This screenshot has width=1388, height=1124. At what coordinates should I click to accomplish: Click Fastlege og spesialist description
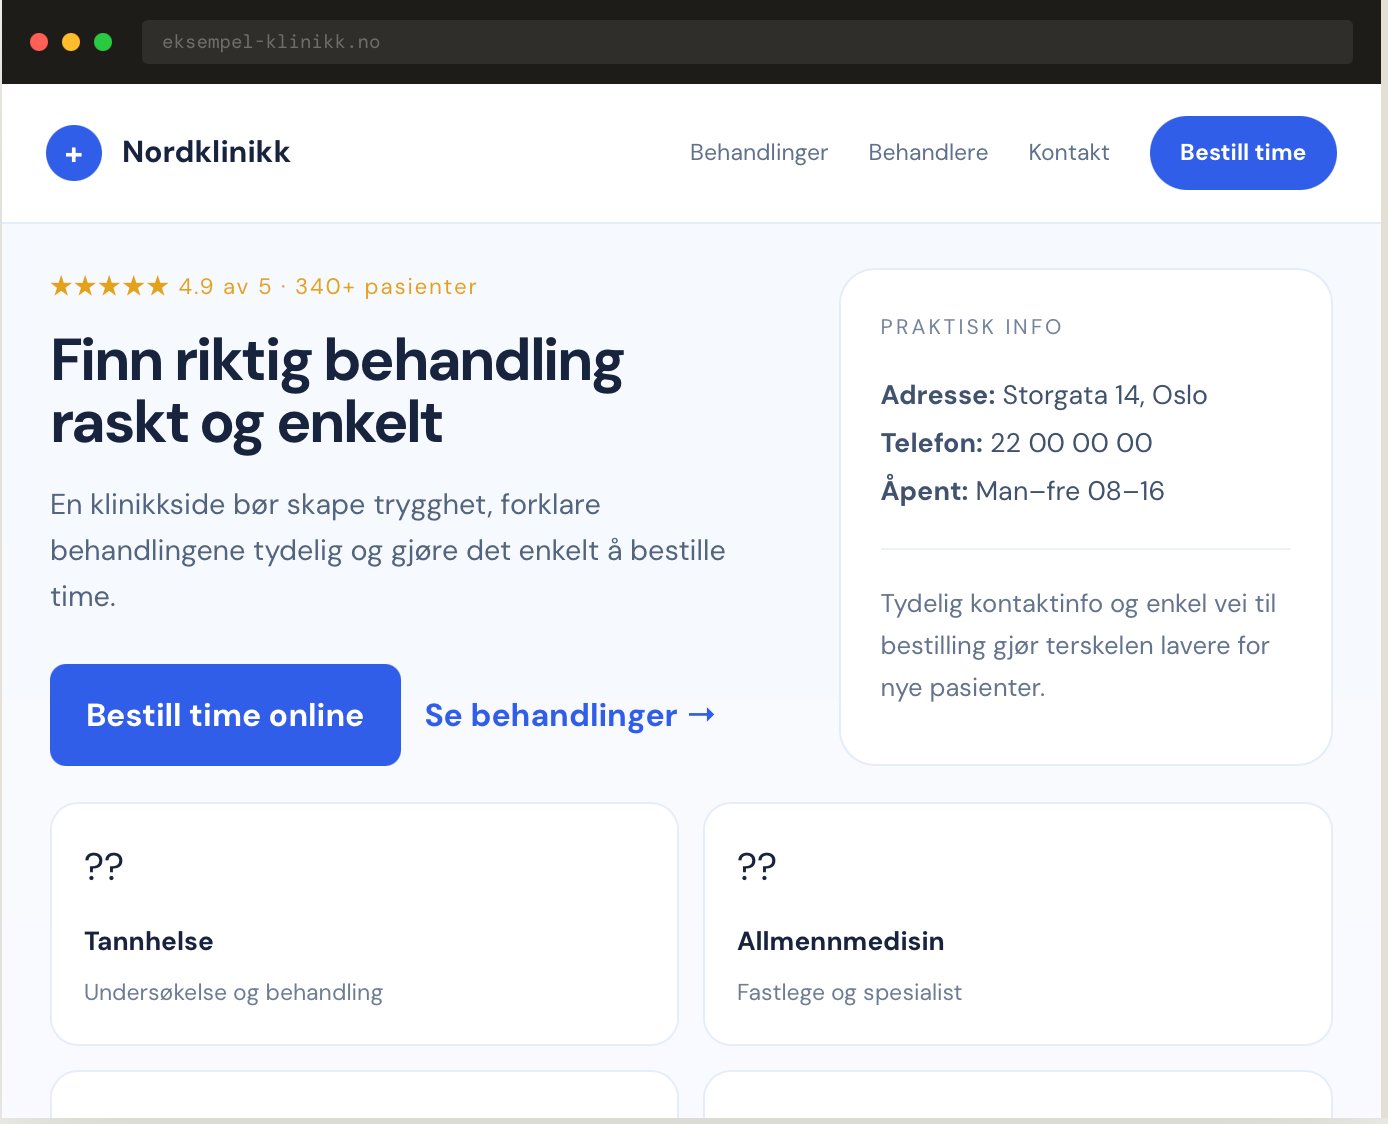[849, 992]
